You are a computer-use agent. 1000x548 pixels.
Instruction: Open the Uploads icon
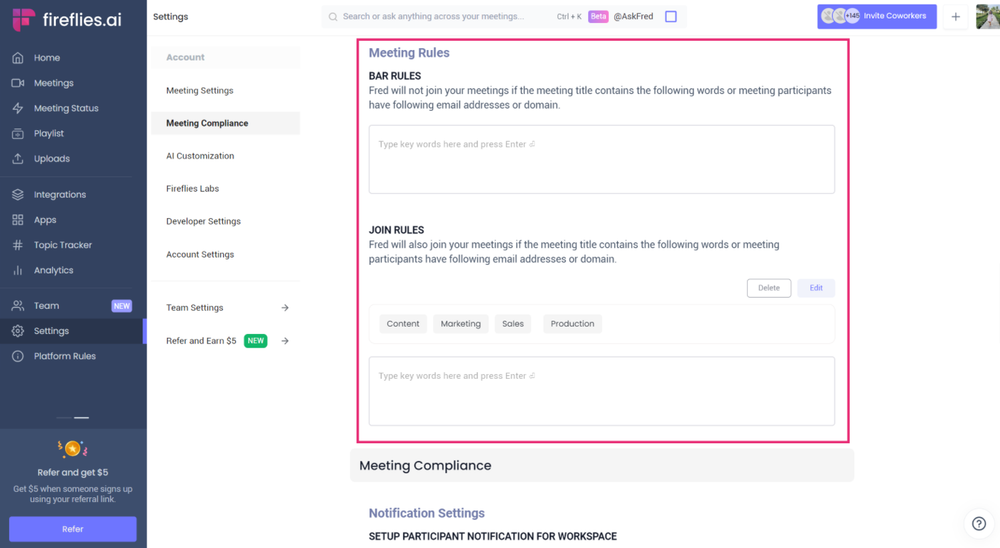tap(18, 159)
